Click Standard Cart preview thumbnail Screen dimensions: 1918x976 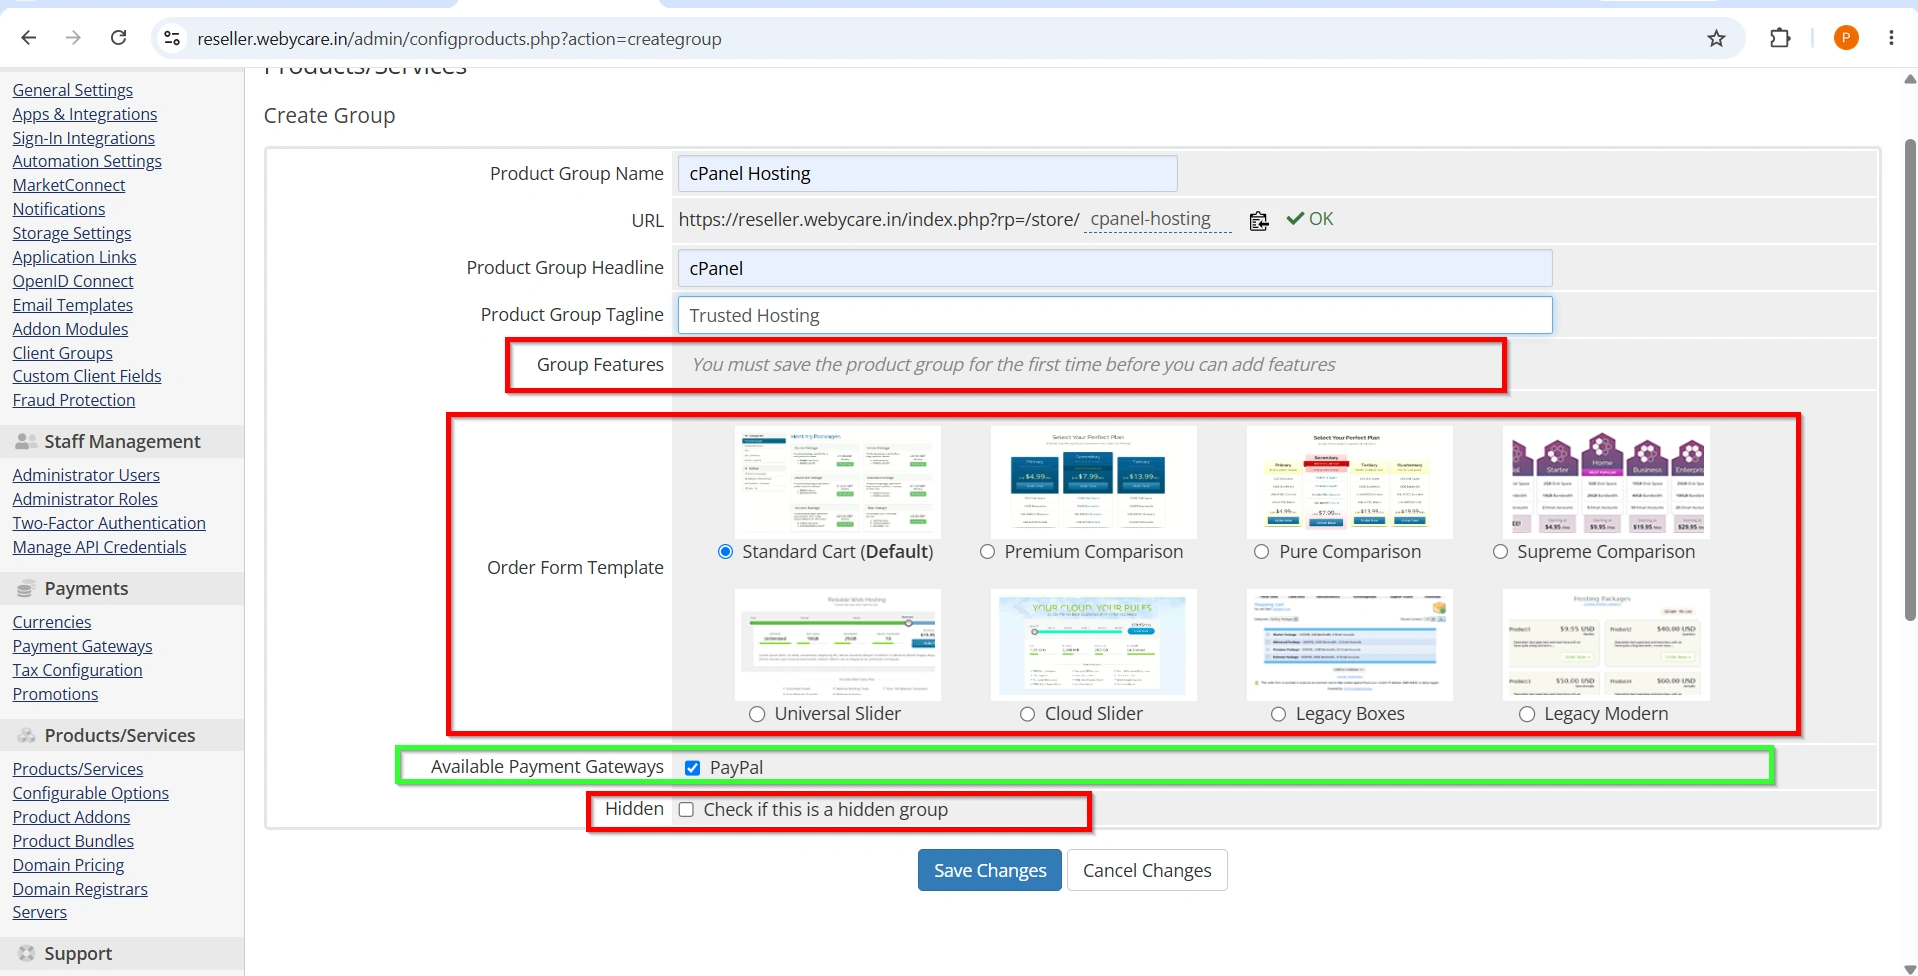(838, 482)
